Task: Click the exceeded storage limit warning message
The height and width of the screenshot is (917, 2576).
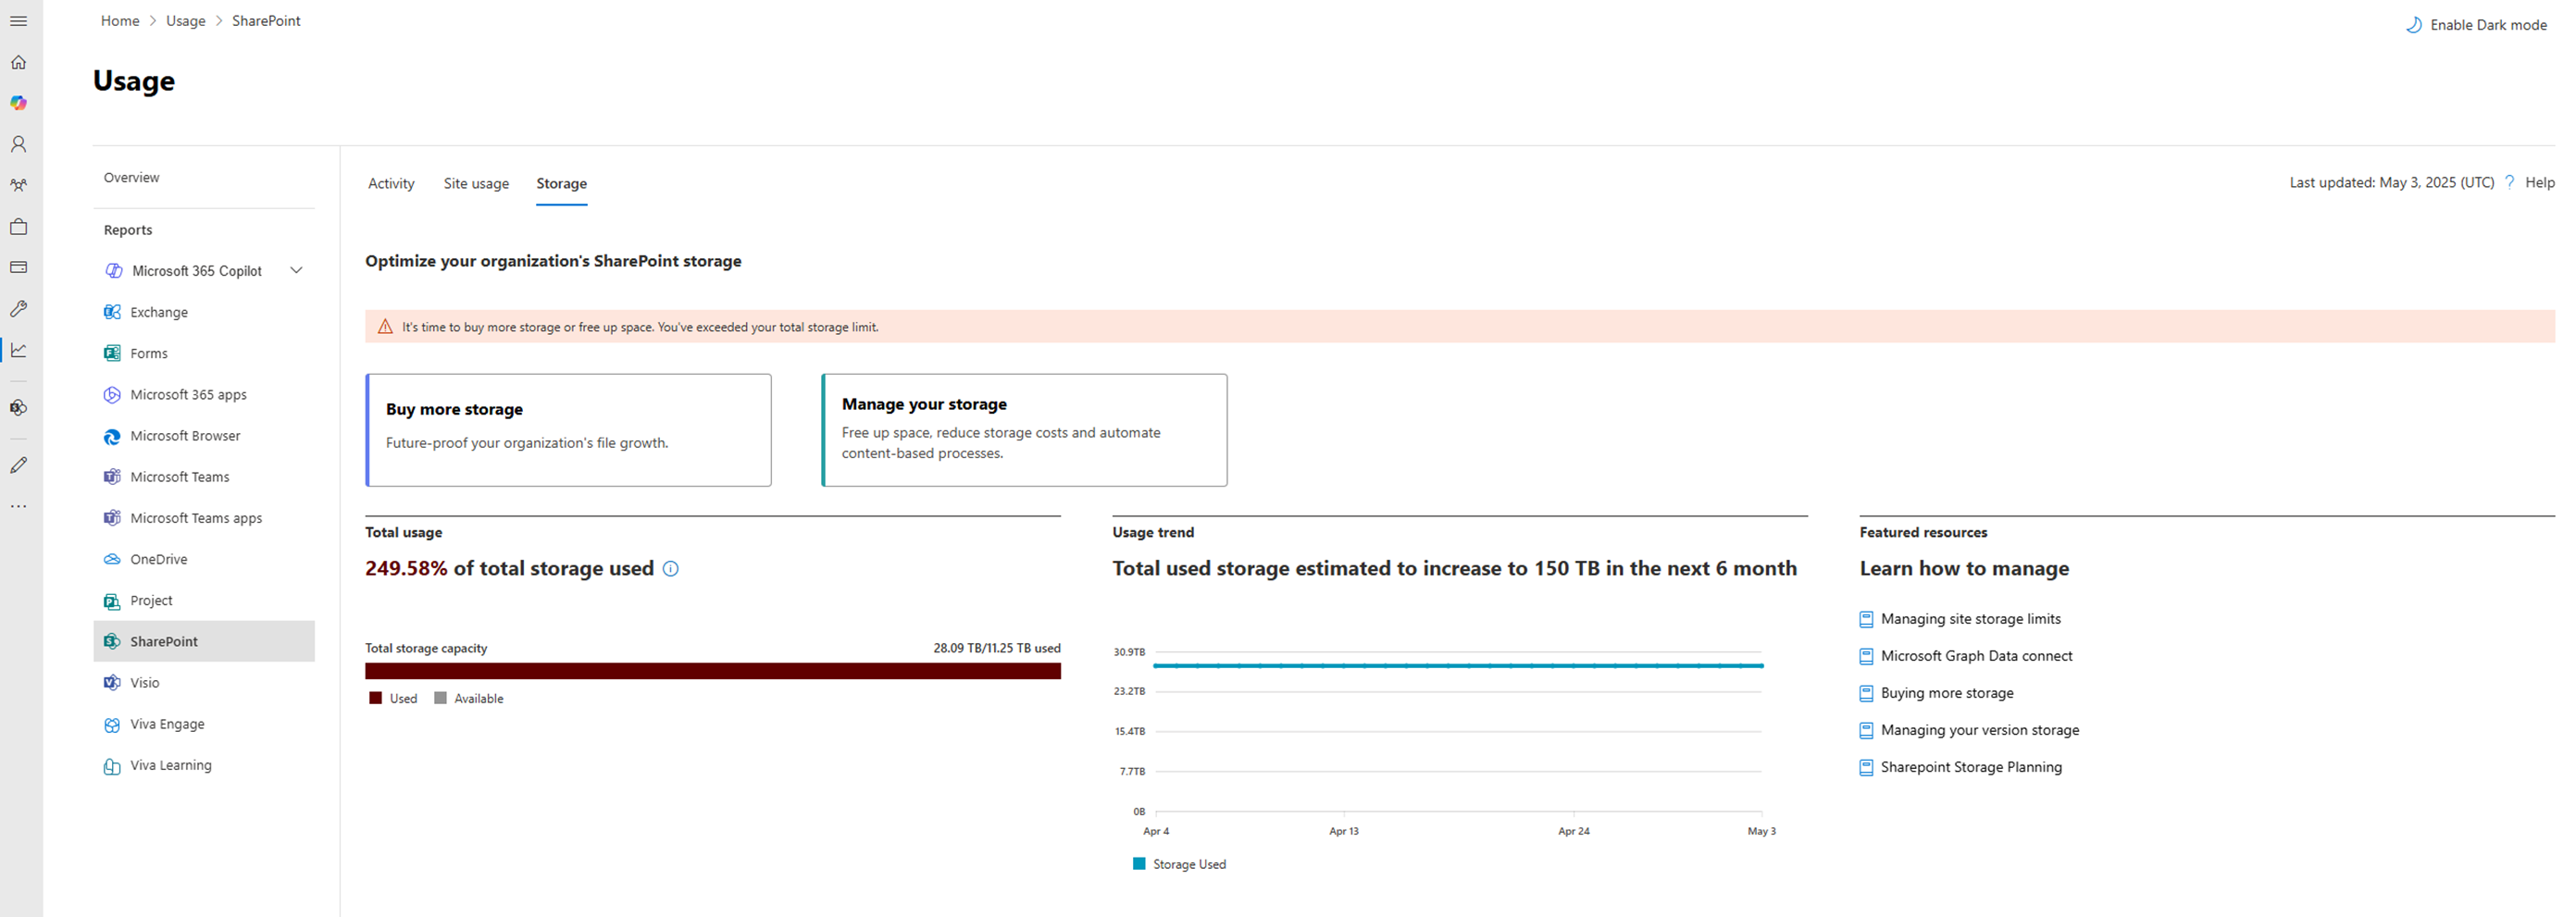Action: [640, 327]
